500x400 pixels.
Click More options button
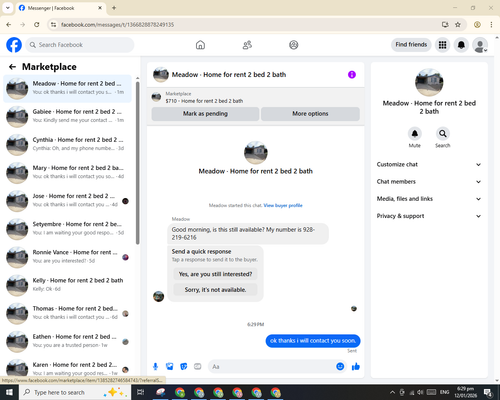pos(310,114)
